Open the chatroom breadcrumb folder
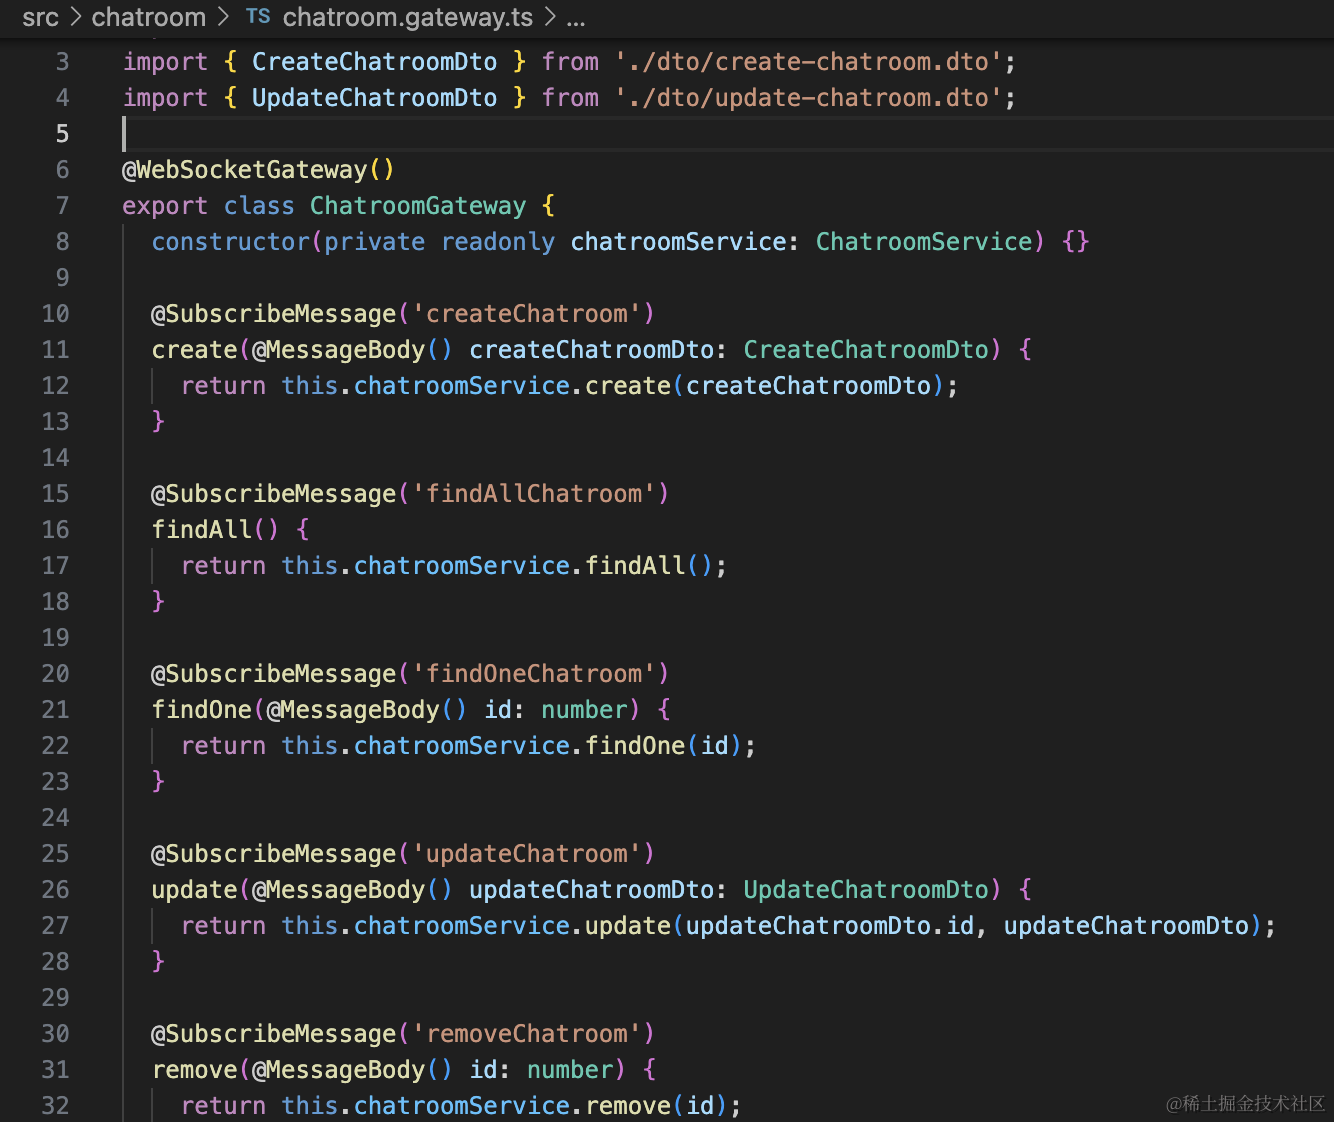1334x1122 pixels. 148,17
